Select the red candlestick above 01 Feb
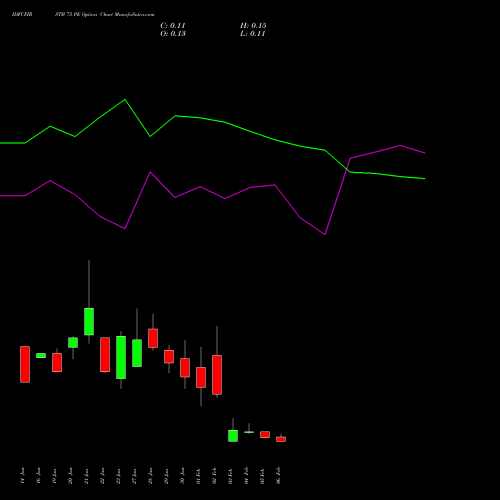The image size is (500, 500). point(201,377)
